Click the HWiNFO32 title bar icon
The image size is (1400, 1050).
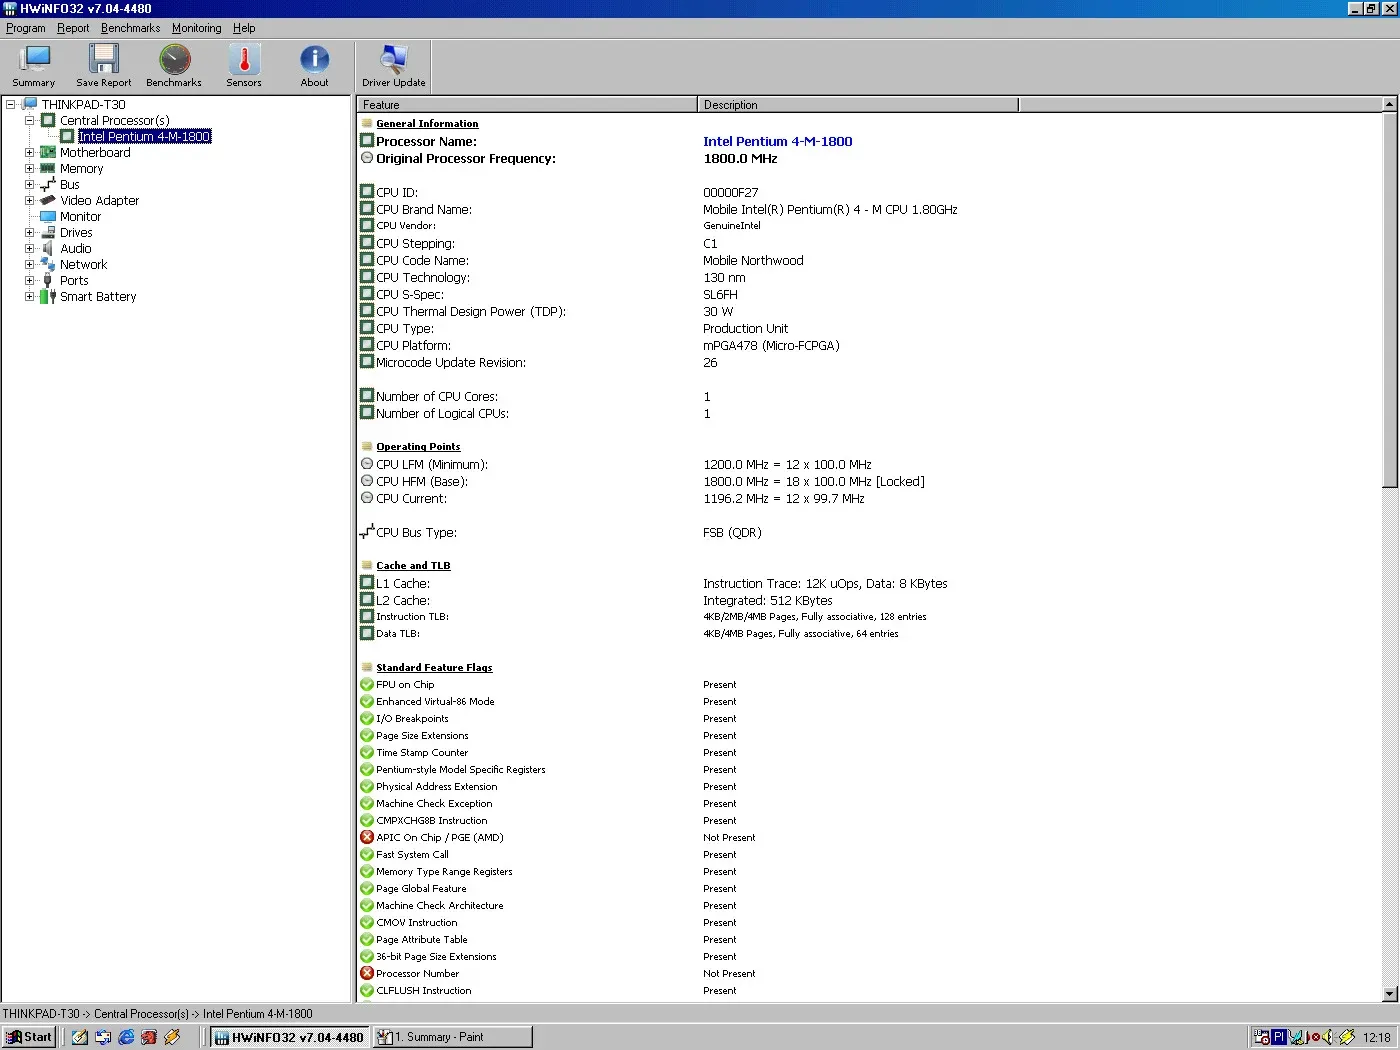(x=10, y=8)
